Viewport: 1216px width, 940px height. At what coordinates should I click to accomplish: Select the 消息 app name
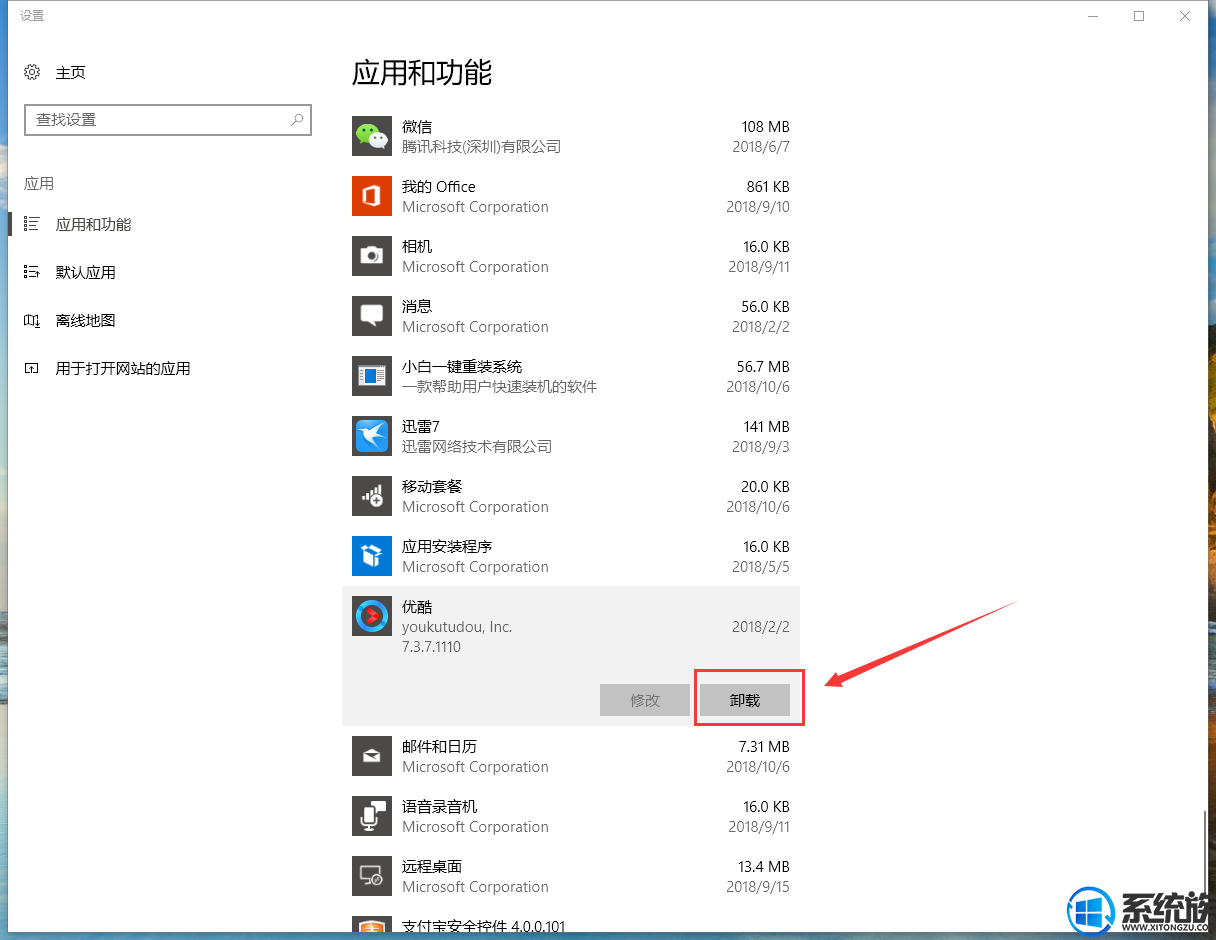tap(417, 306)
